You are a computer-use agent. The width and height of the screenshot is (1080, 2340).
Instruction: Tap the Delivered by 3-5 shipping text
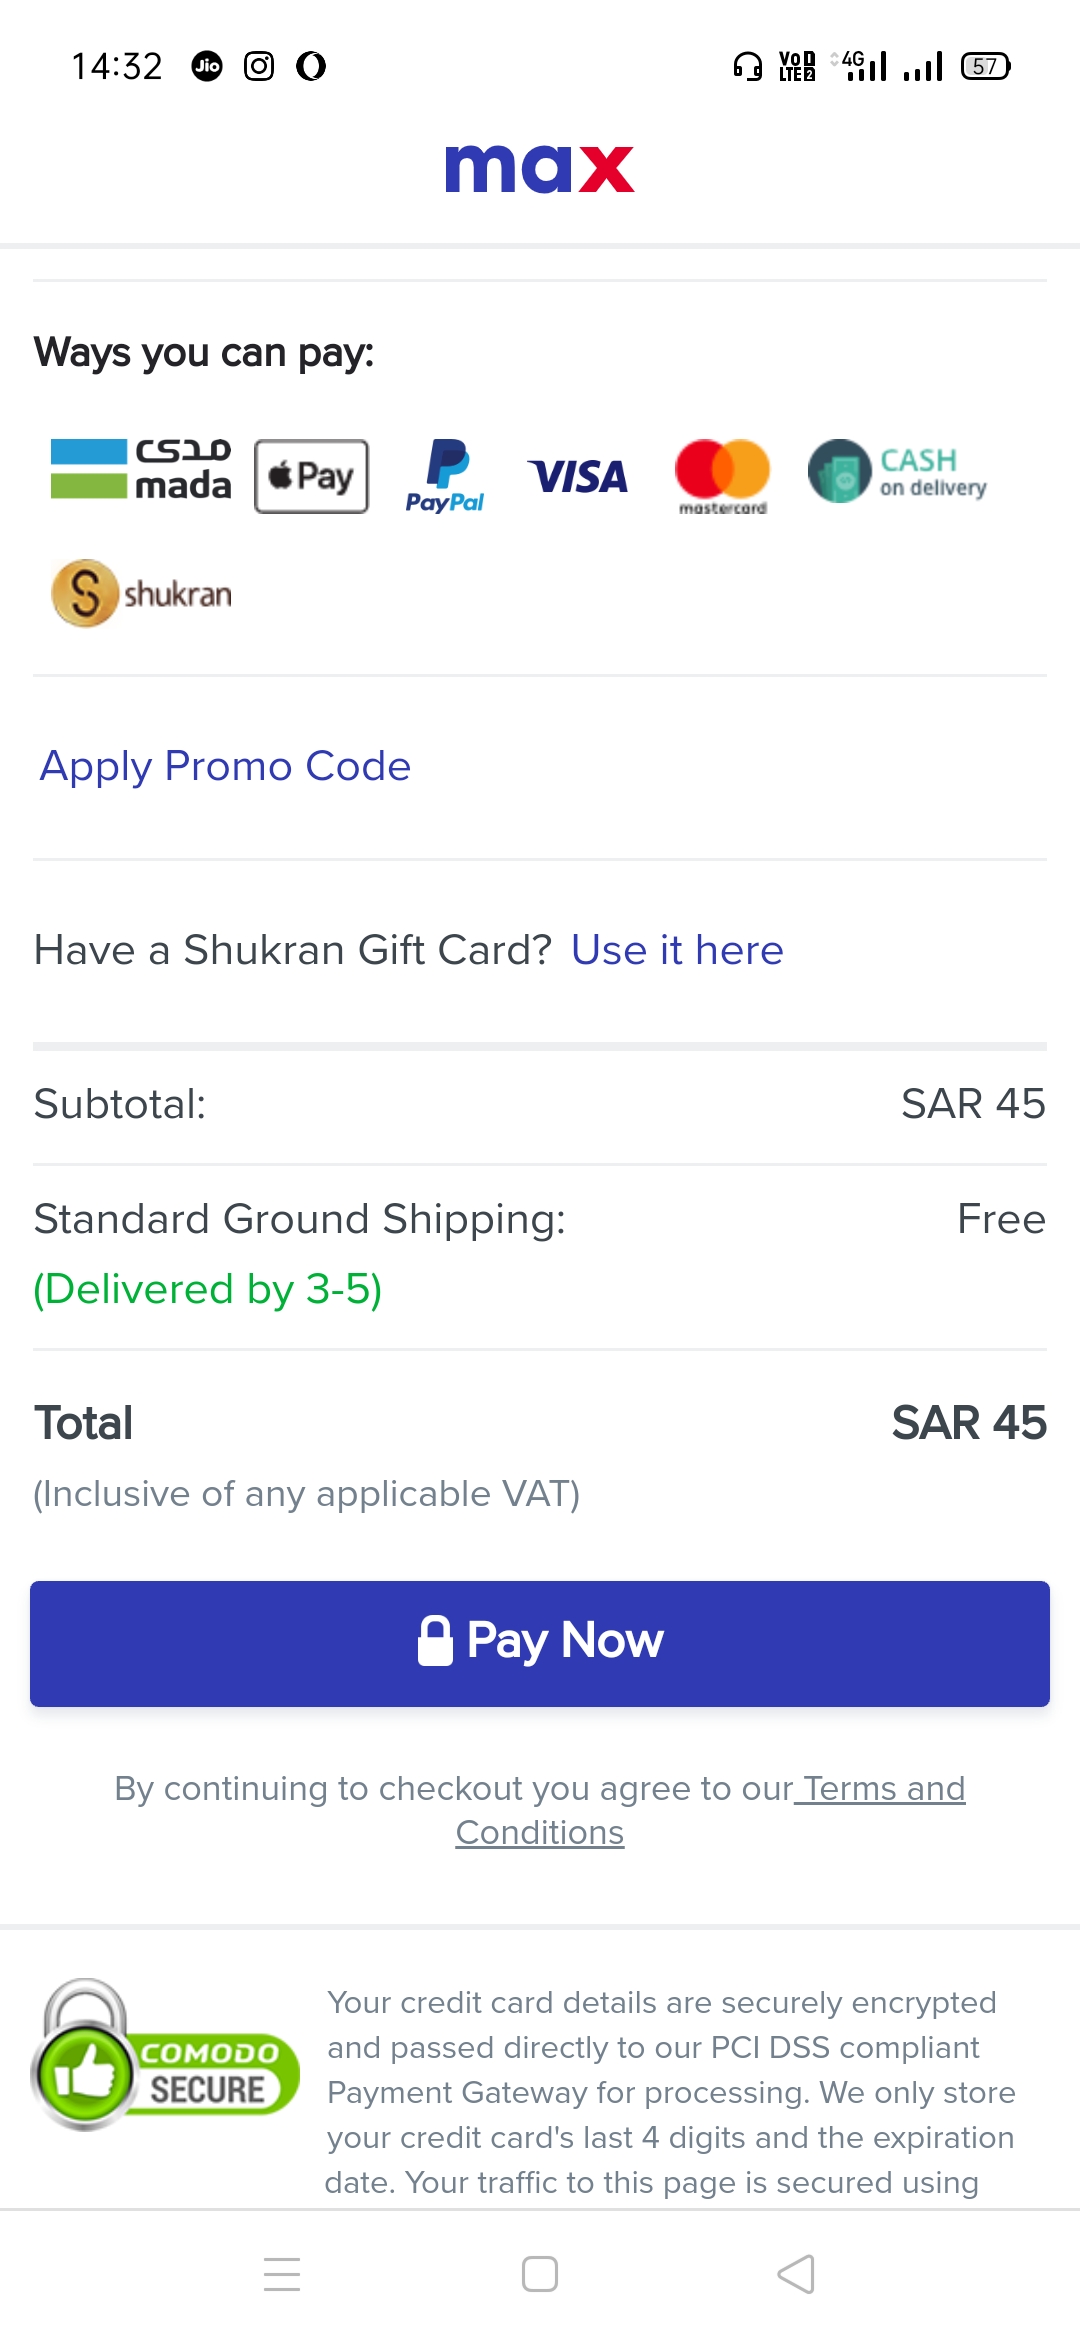click(208, 1289)
